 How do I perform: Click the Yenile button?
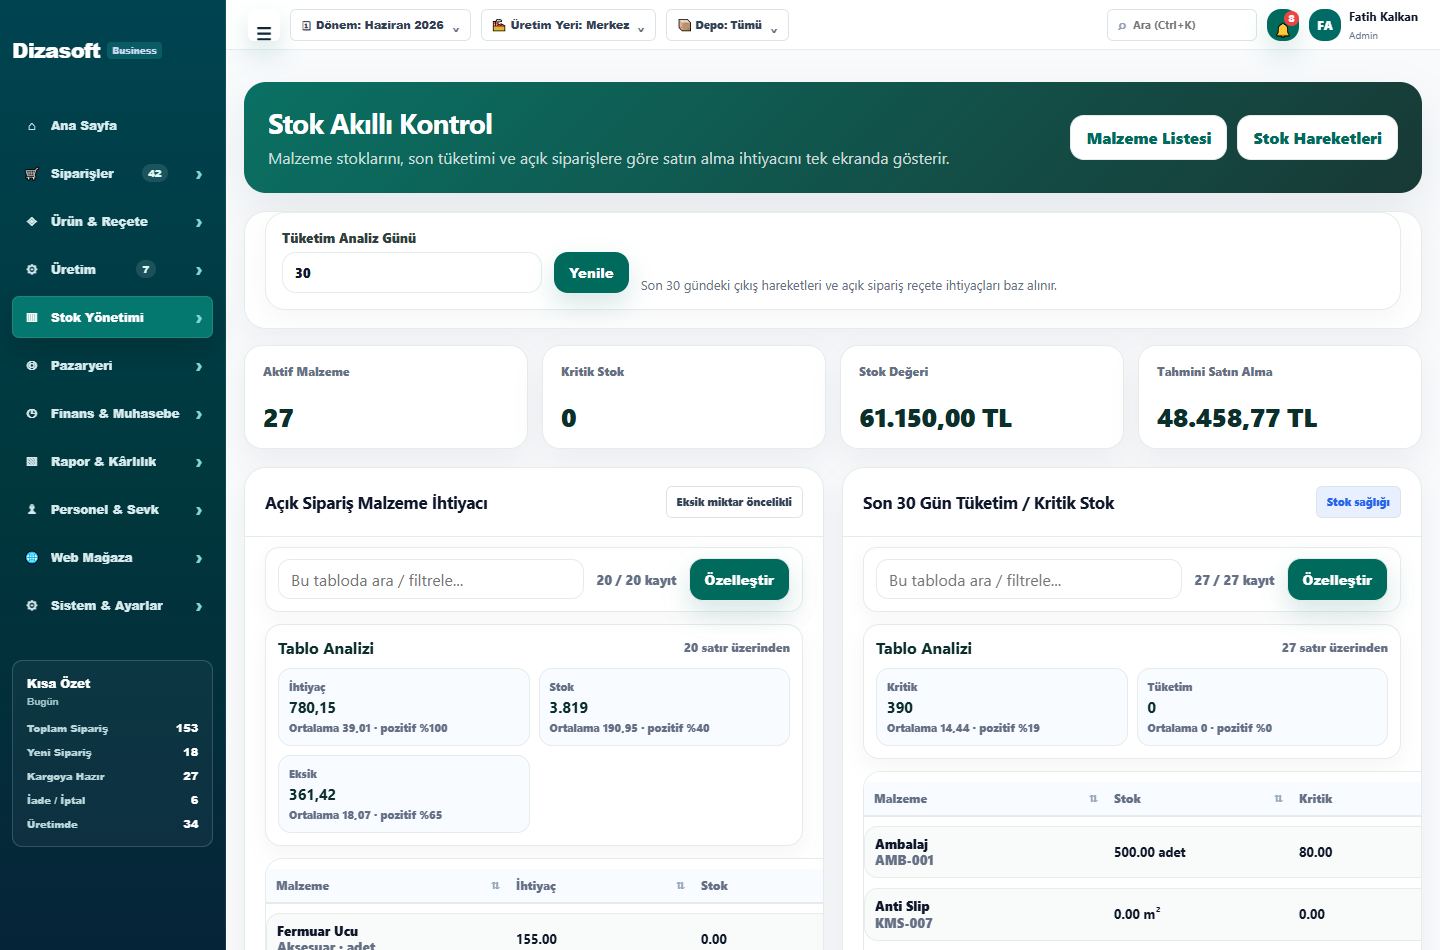tap(591, 273)
